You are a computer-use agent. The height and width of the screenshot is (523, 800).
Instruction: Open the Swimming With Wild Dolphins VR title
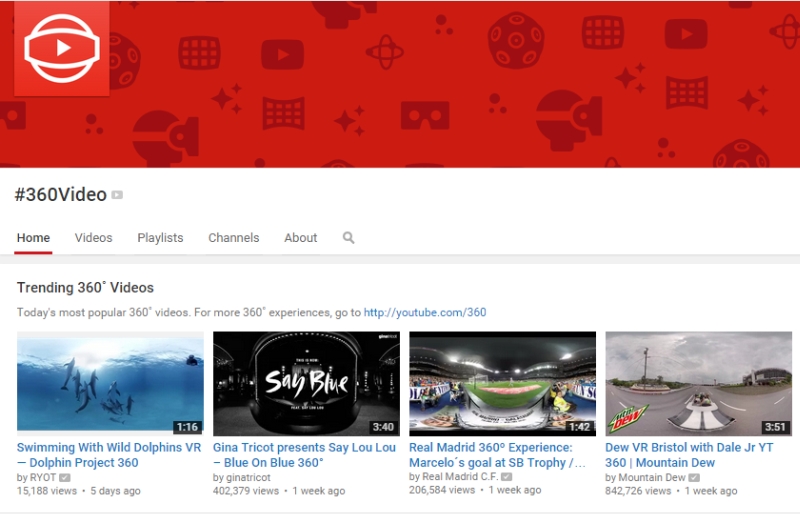pos(109,455)
